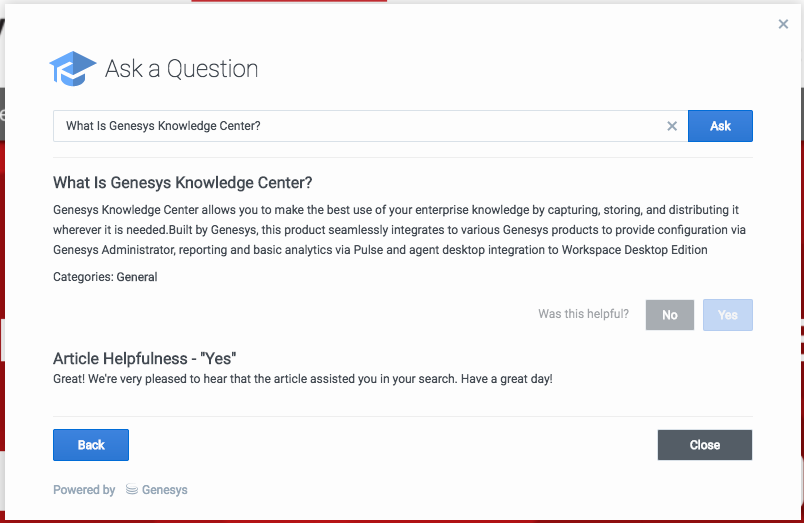804x523 pixels.
Task: Click the "Powered by" footer text
Action: coord(84,490)
